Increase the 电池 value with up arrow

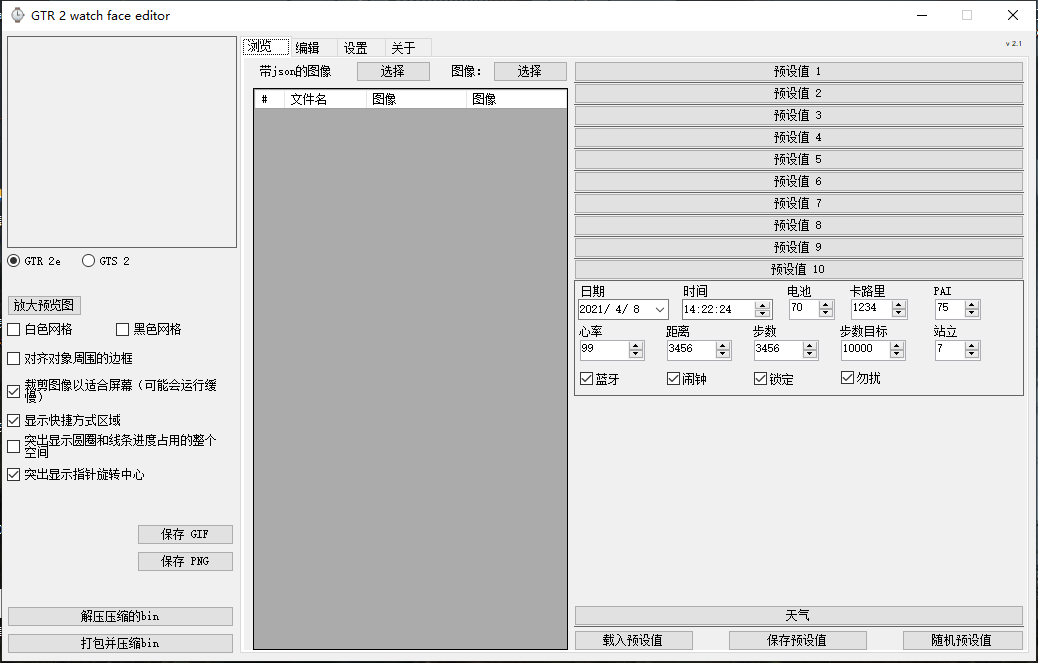point(826,305)
